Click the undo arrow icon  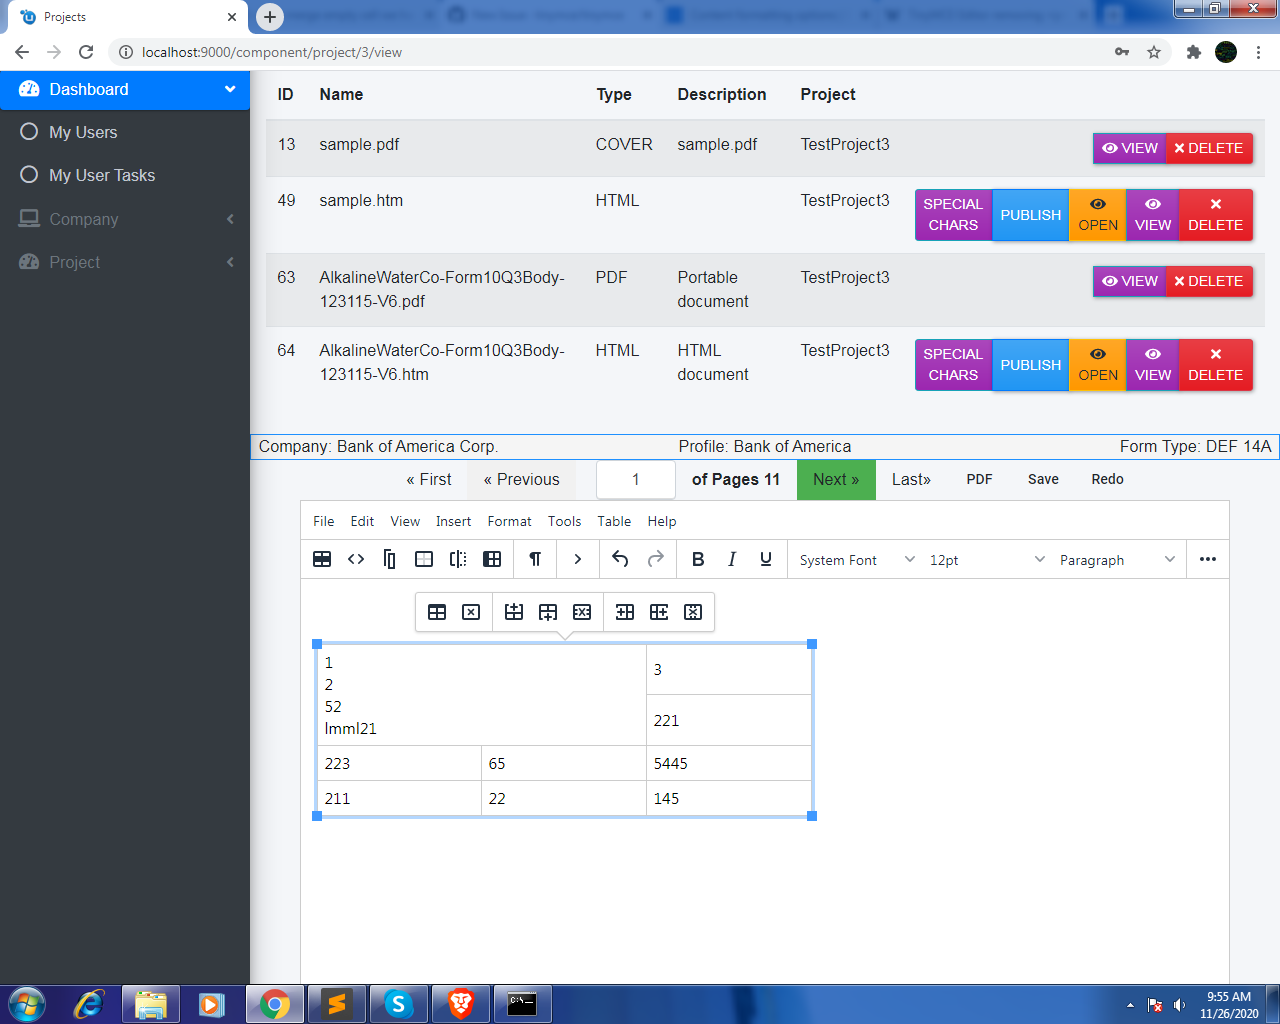(x=619, y=559)
